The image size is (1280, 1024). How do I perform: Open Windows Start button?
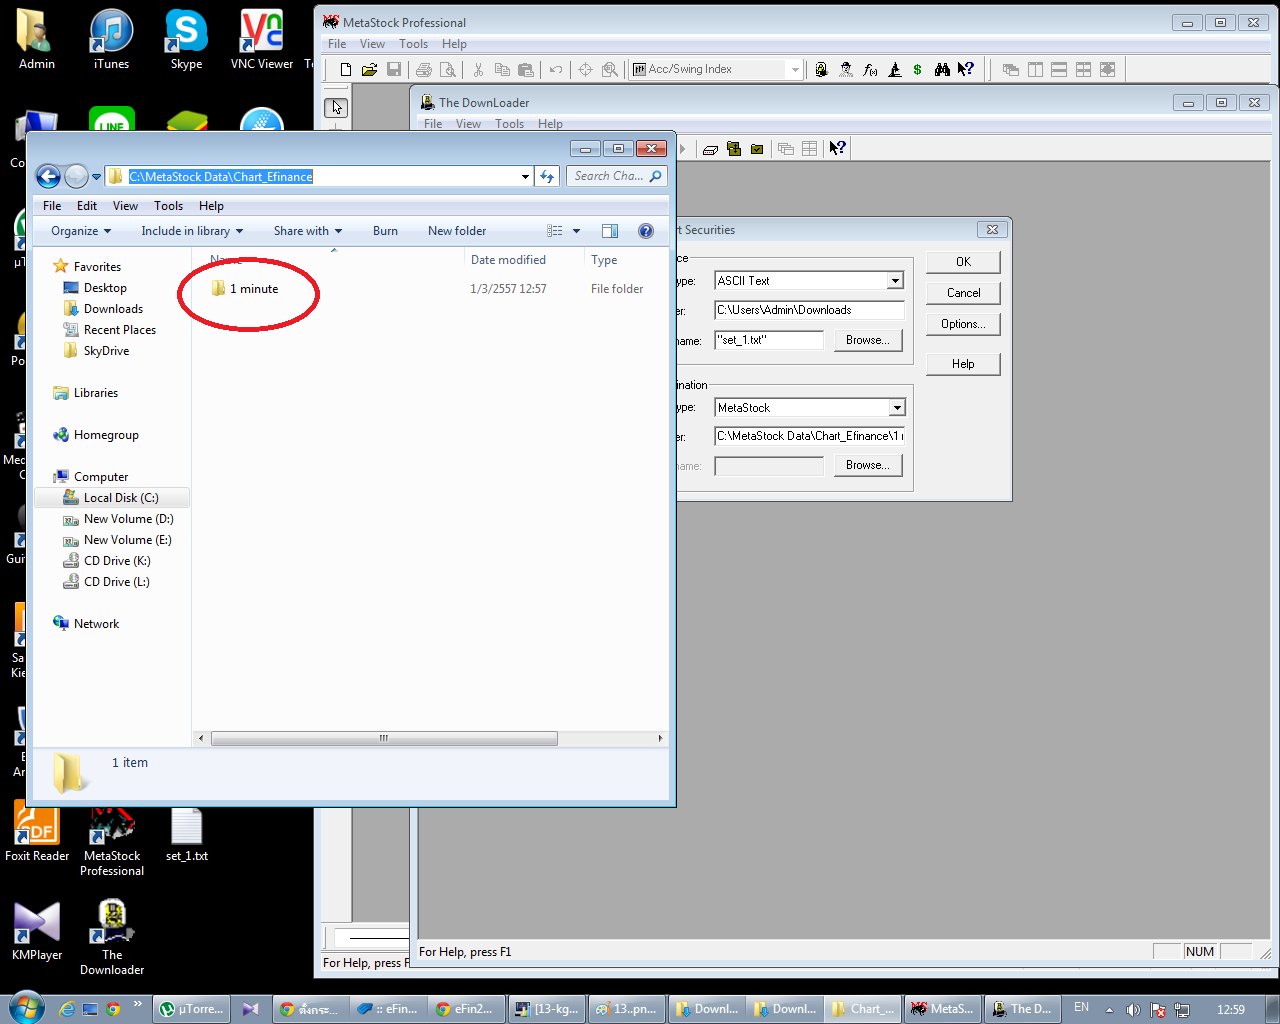(26, 1008)
